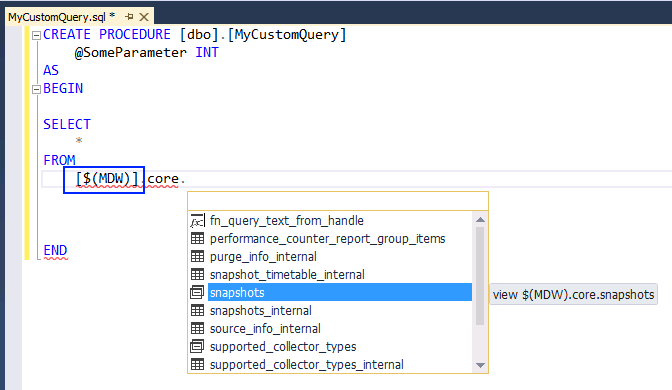The width and height of the screenshot is (672, 390).
Task: Collapse the CREATE PROCEDURE block
Action: point(36,35)
